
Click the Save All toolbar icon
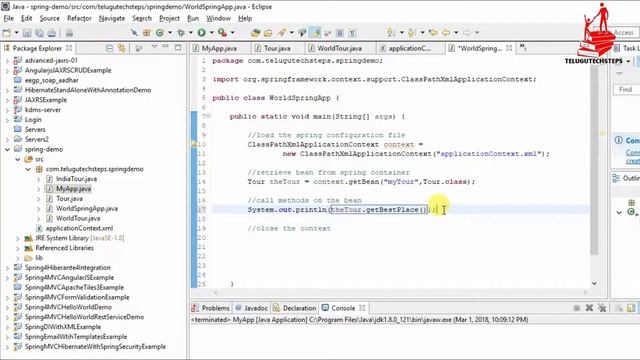coord(39,33)
